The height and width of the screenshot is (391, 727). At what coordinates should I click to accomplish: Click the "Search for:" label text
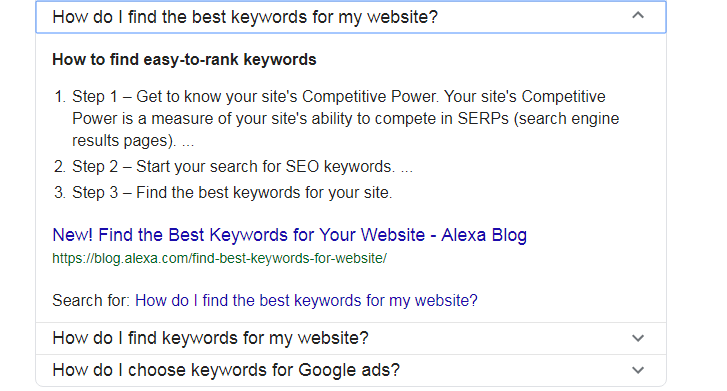coord(91,301)
